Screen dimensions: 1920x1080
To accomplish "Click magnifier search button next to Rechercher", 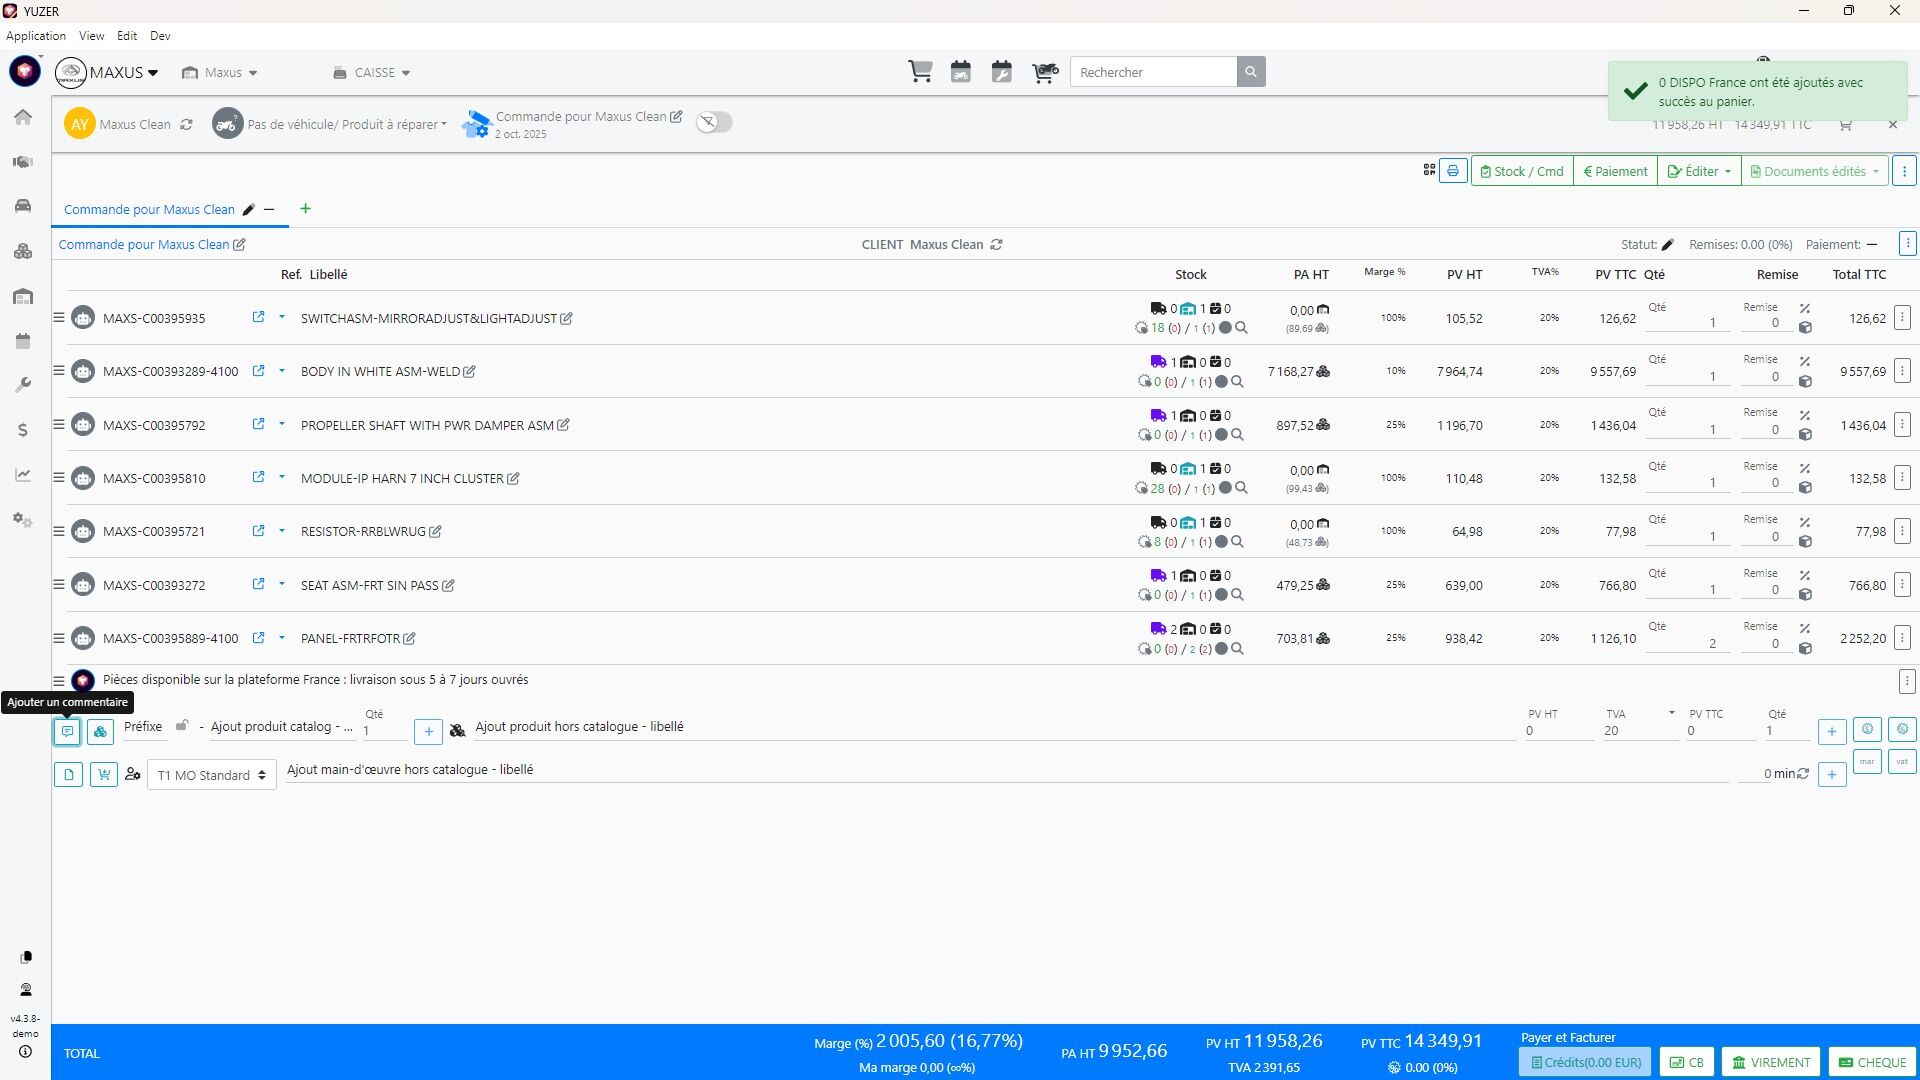I will 1250,72.
